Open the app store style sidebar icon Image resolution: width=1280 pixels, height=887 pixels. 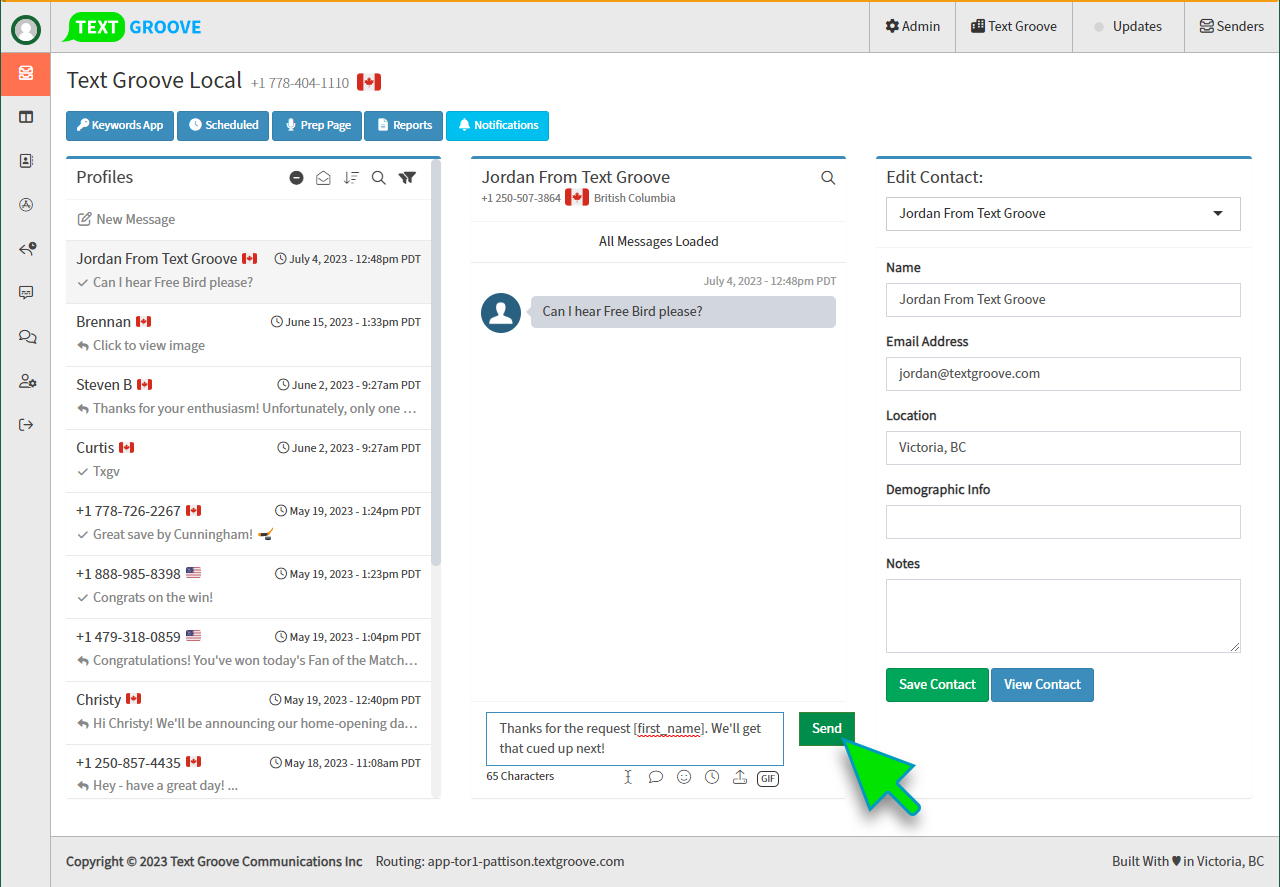26,205
